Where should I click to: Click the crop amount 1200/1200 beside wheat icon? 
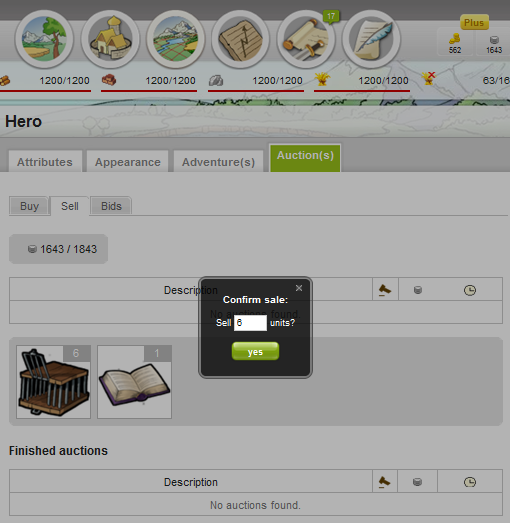tap(383, 80)
